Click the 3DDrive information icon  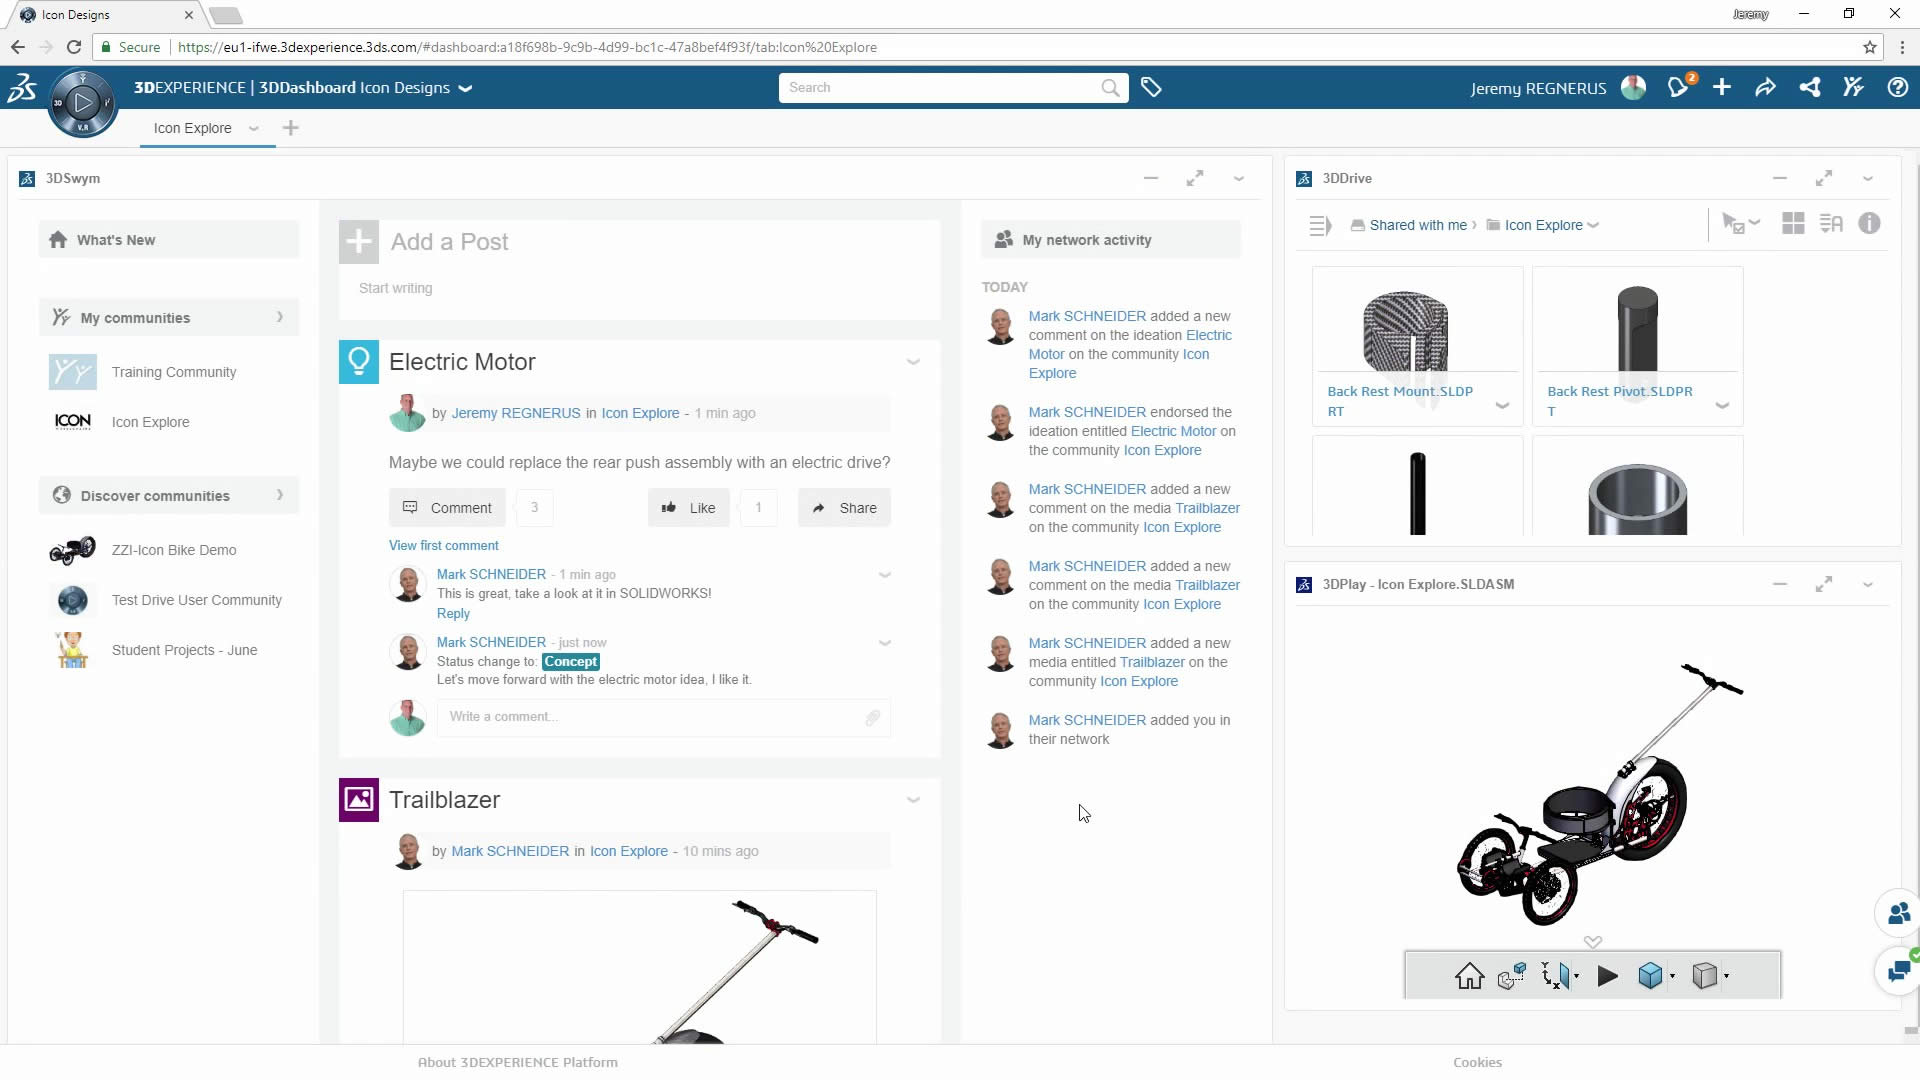coord(1869,224)
